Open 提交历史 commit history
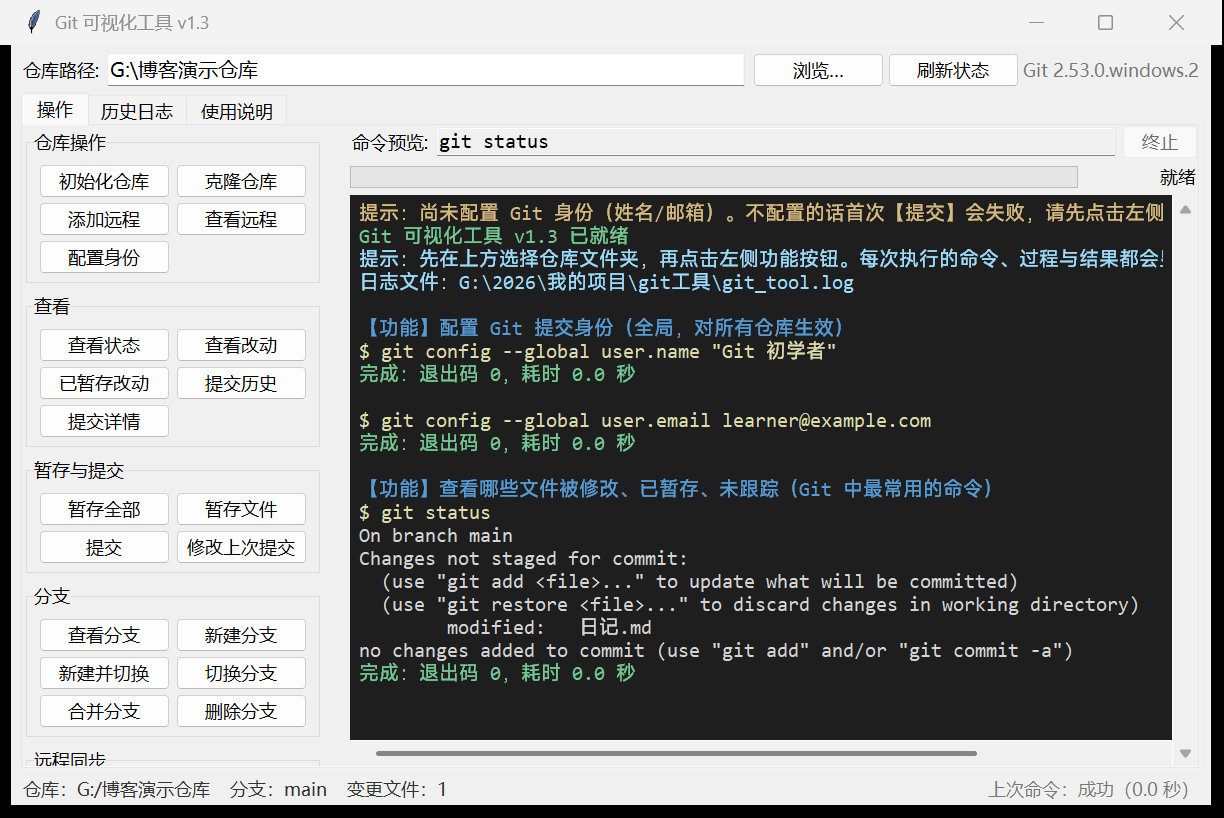 [241, 384]
